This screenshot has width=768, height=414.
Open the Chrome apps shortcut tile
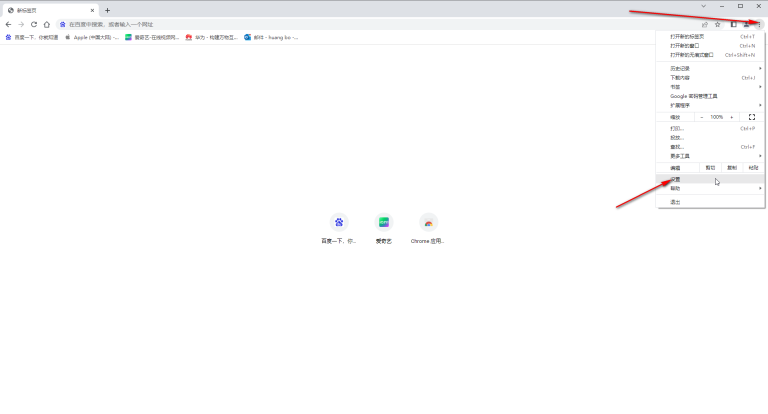[x=428, y=229]
